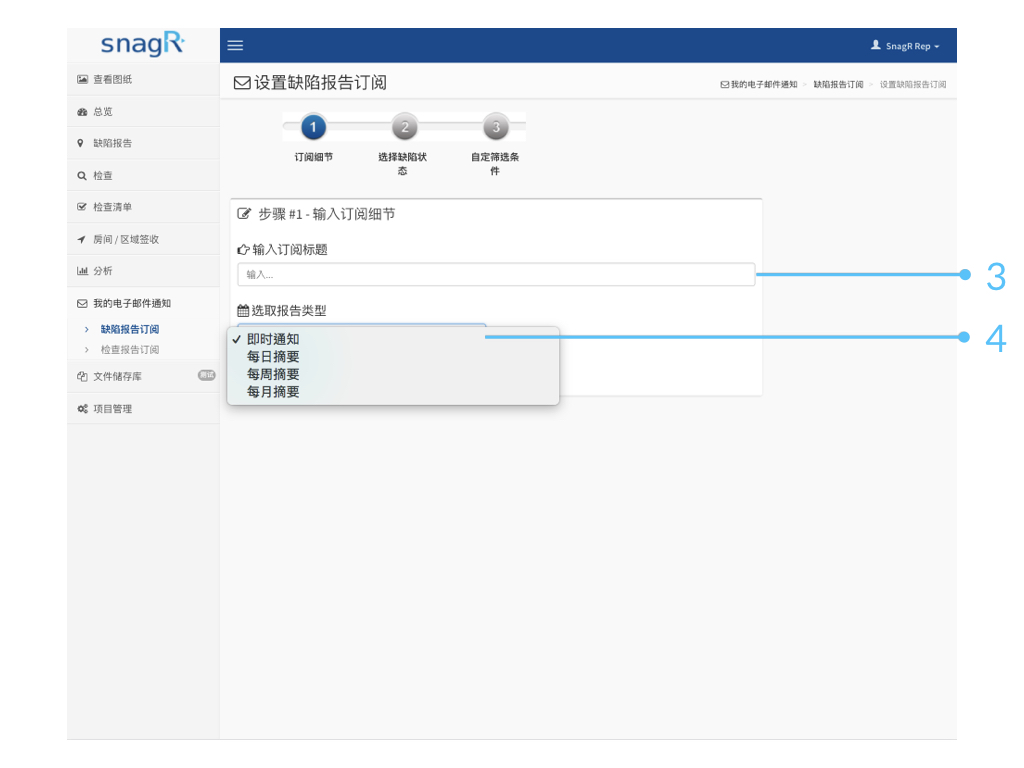The width and height of the screenshot is (1024, 768).
Task: Click the gears icon beside 项目管理
Action: (x=82, y=408)
